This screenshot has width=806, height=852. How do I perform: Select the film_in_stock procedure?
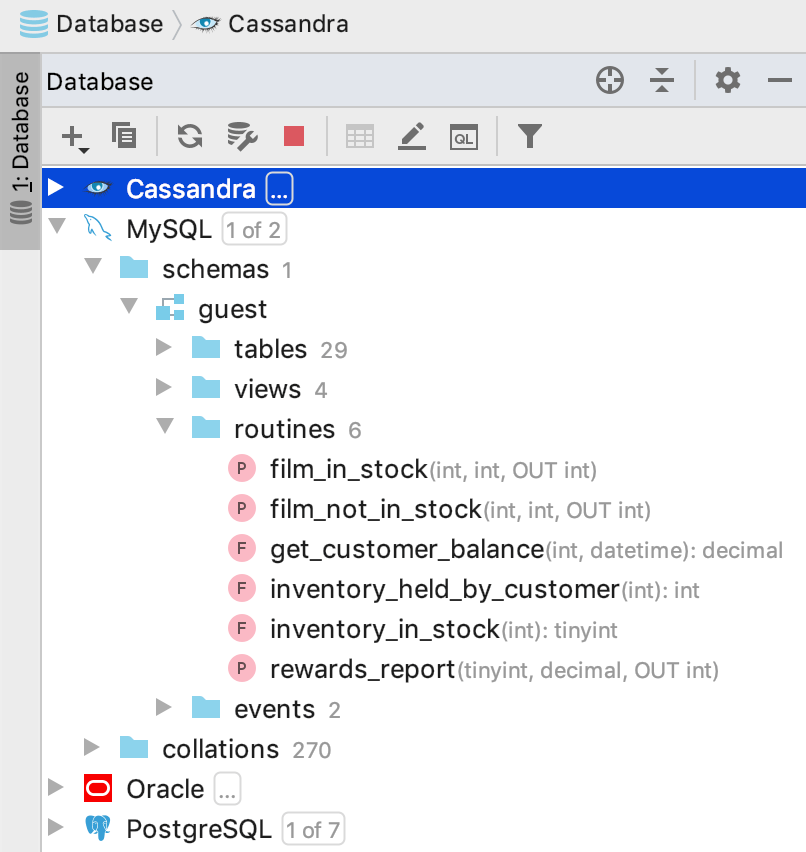[x=424, y=469]
